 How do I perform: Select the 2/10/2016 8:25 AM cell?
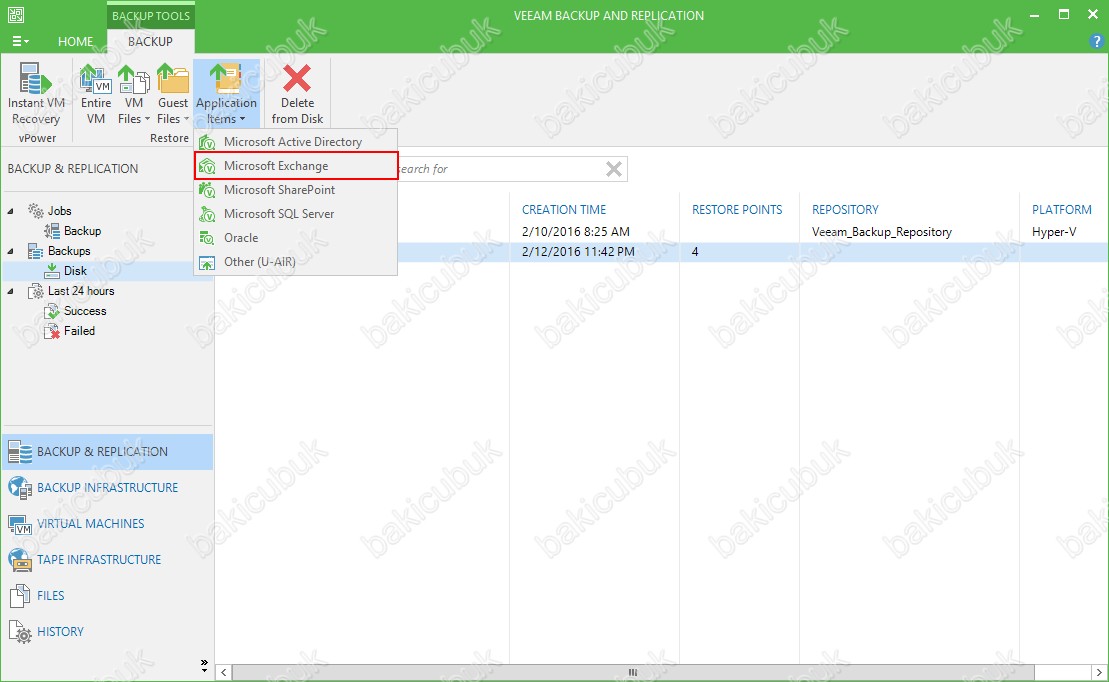tap(576, 231)
